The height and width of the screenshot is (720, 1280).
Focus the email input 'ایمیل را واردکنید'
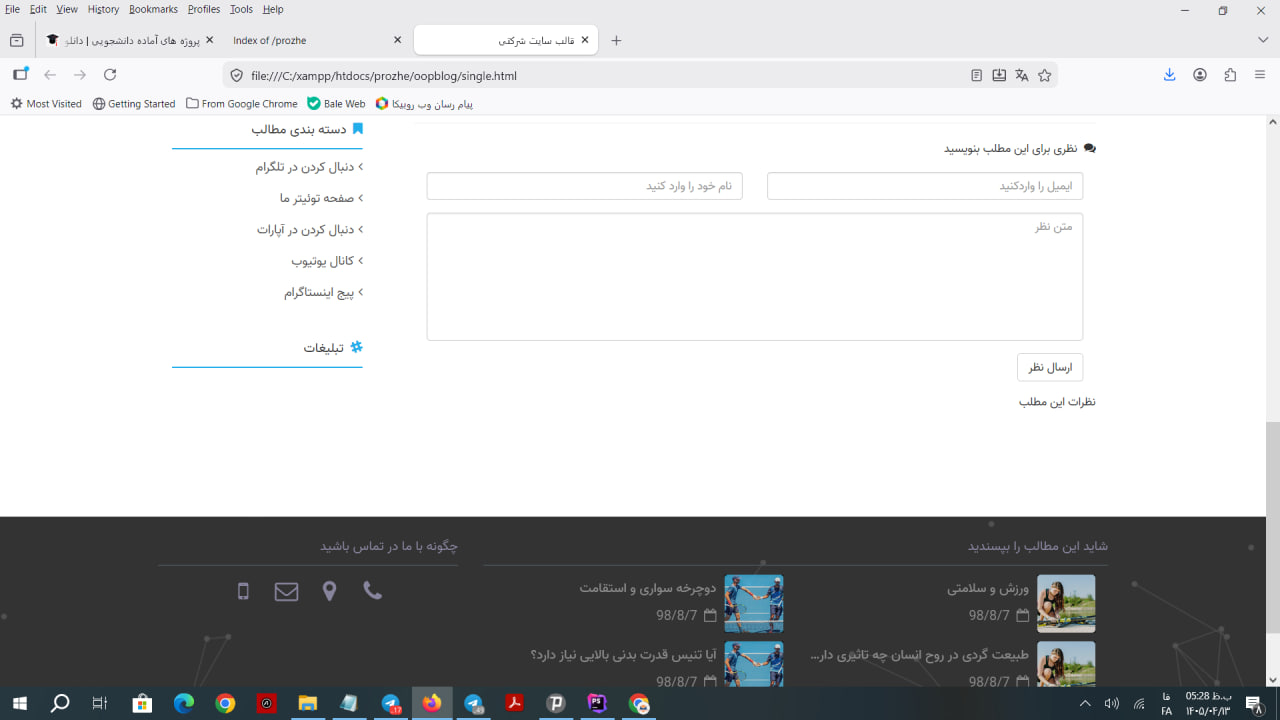pyautogui.click(x=925, y=186)
